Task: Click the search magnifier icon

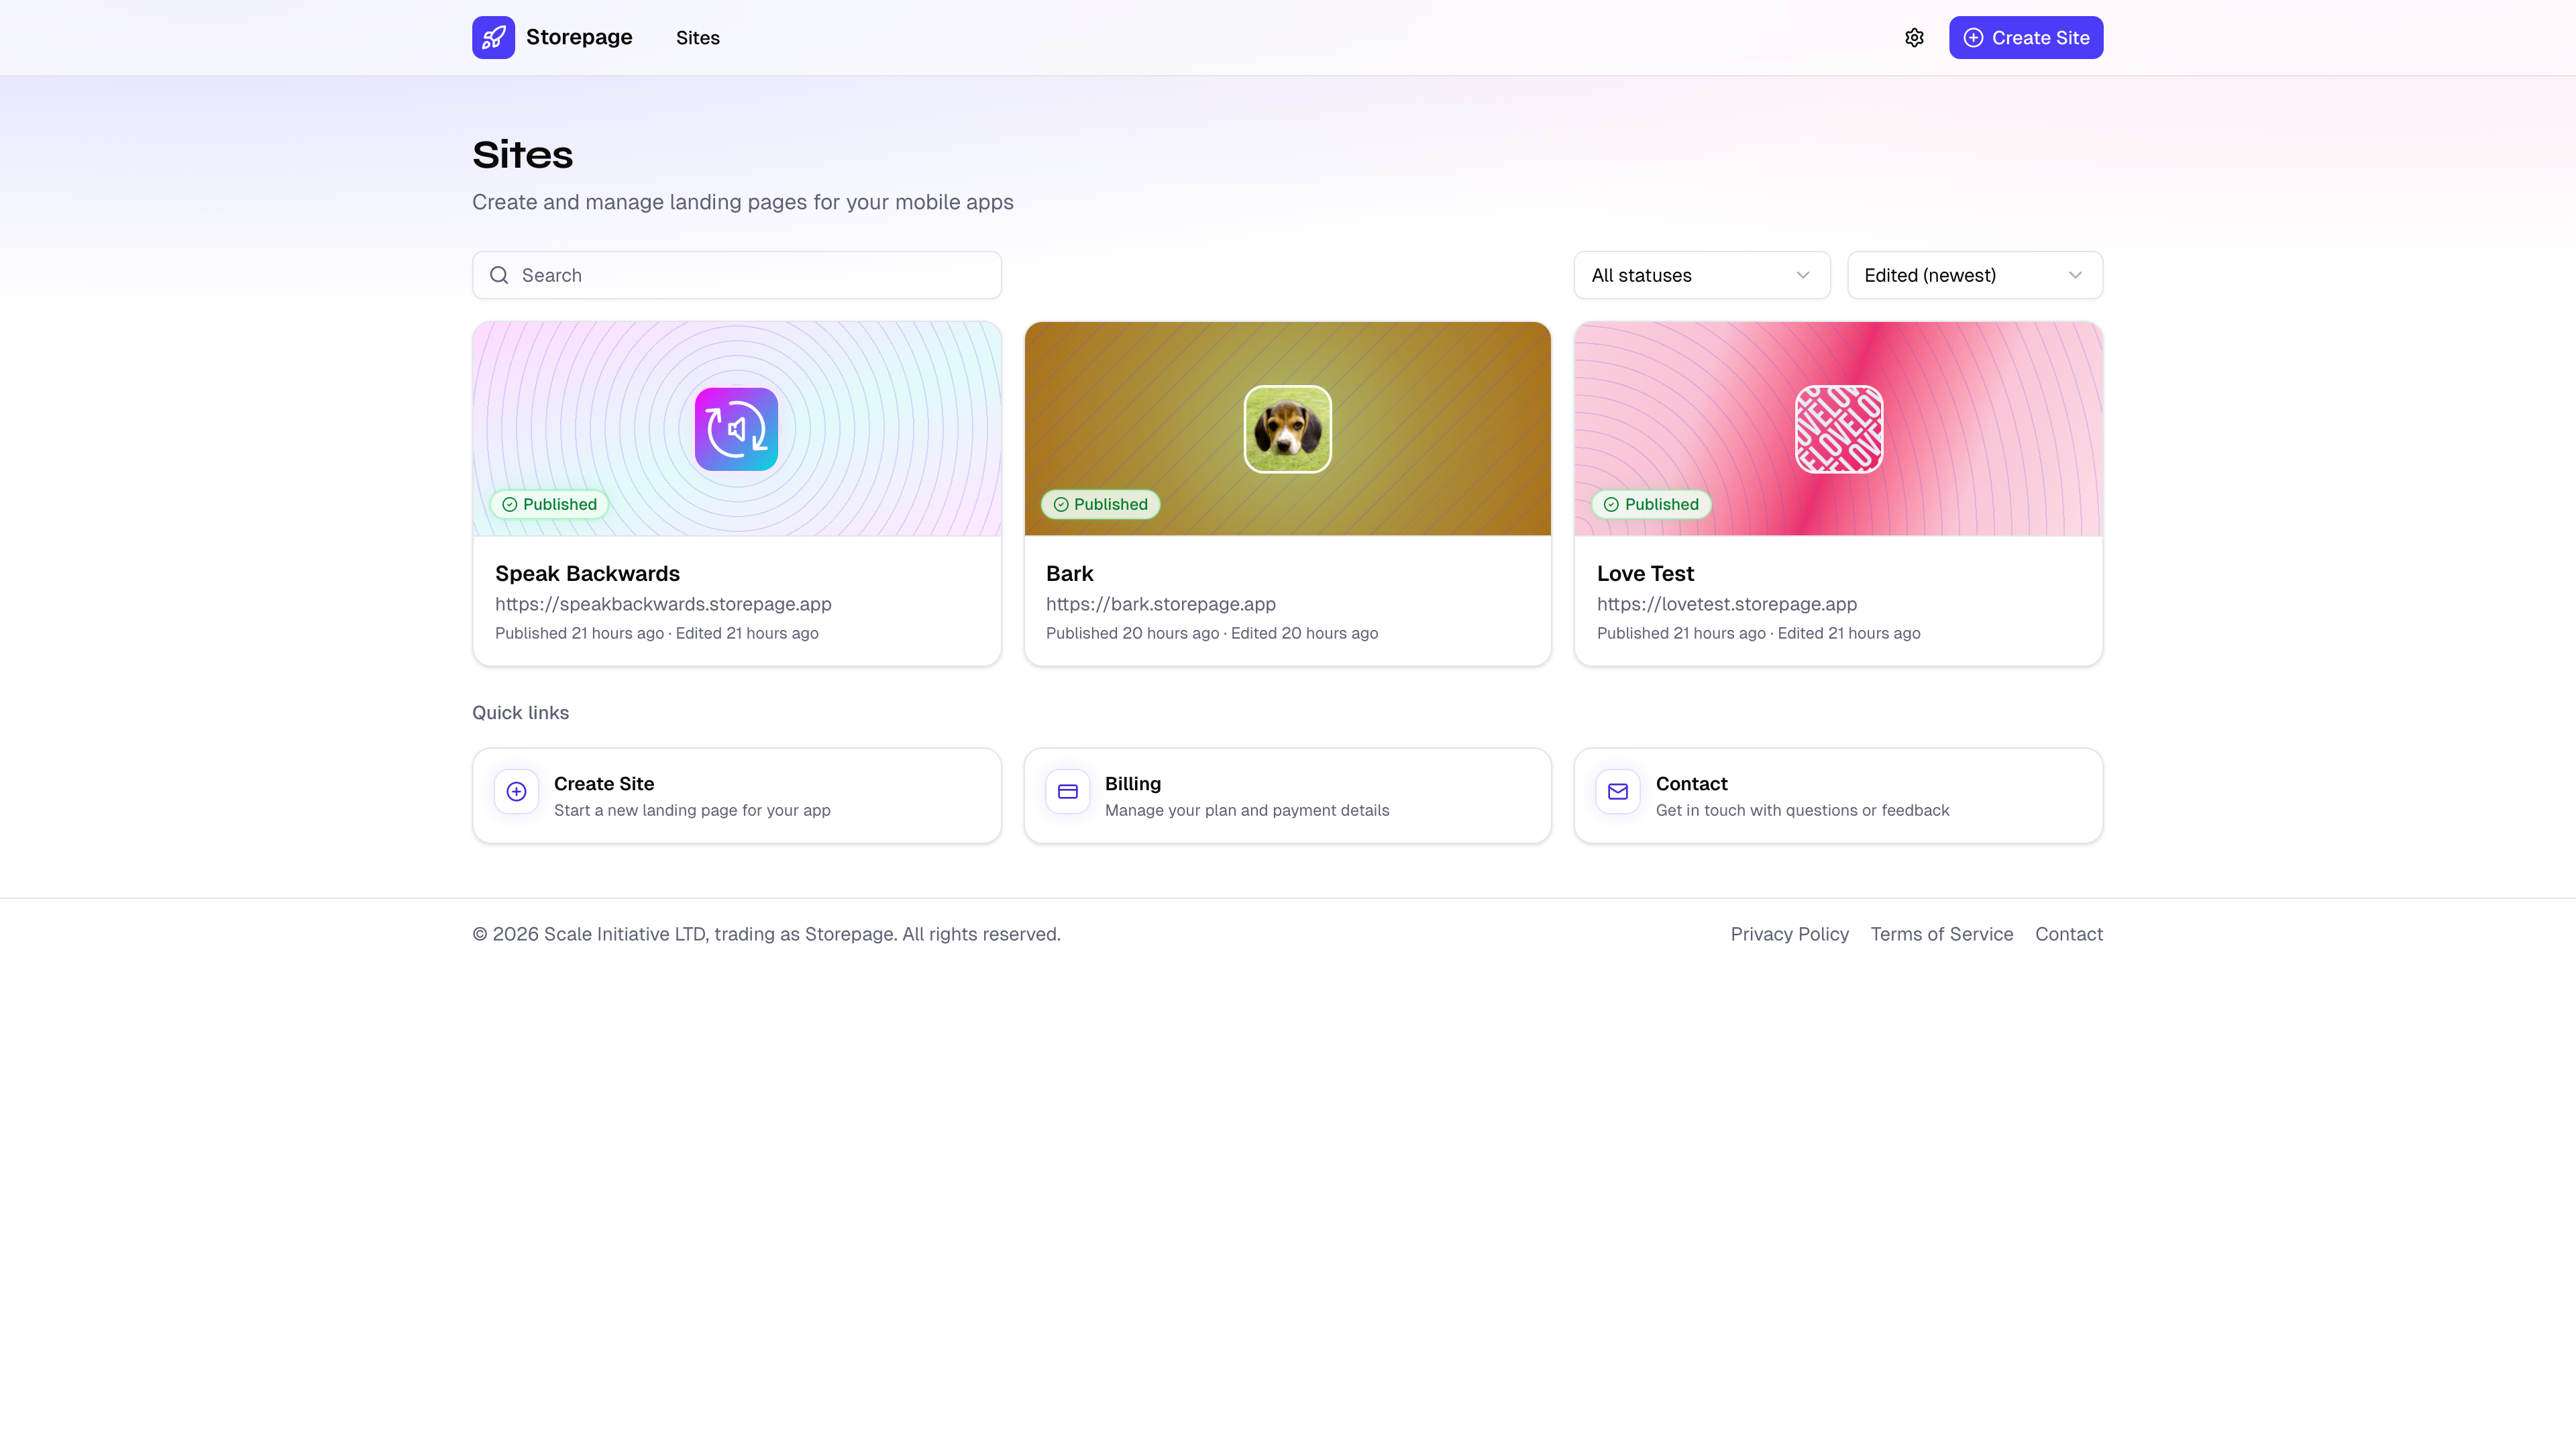Action: 500,274
